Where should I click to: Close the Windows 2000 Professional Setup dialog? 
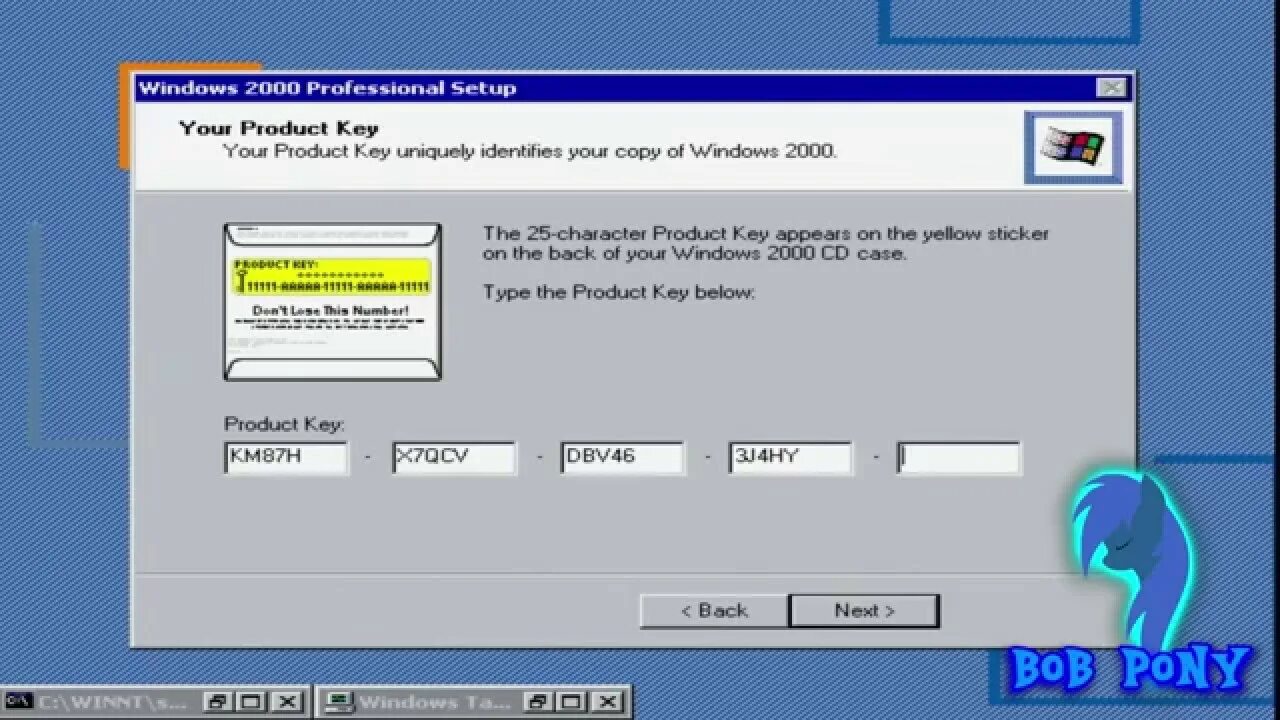click(1111, 88)
